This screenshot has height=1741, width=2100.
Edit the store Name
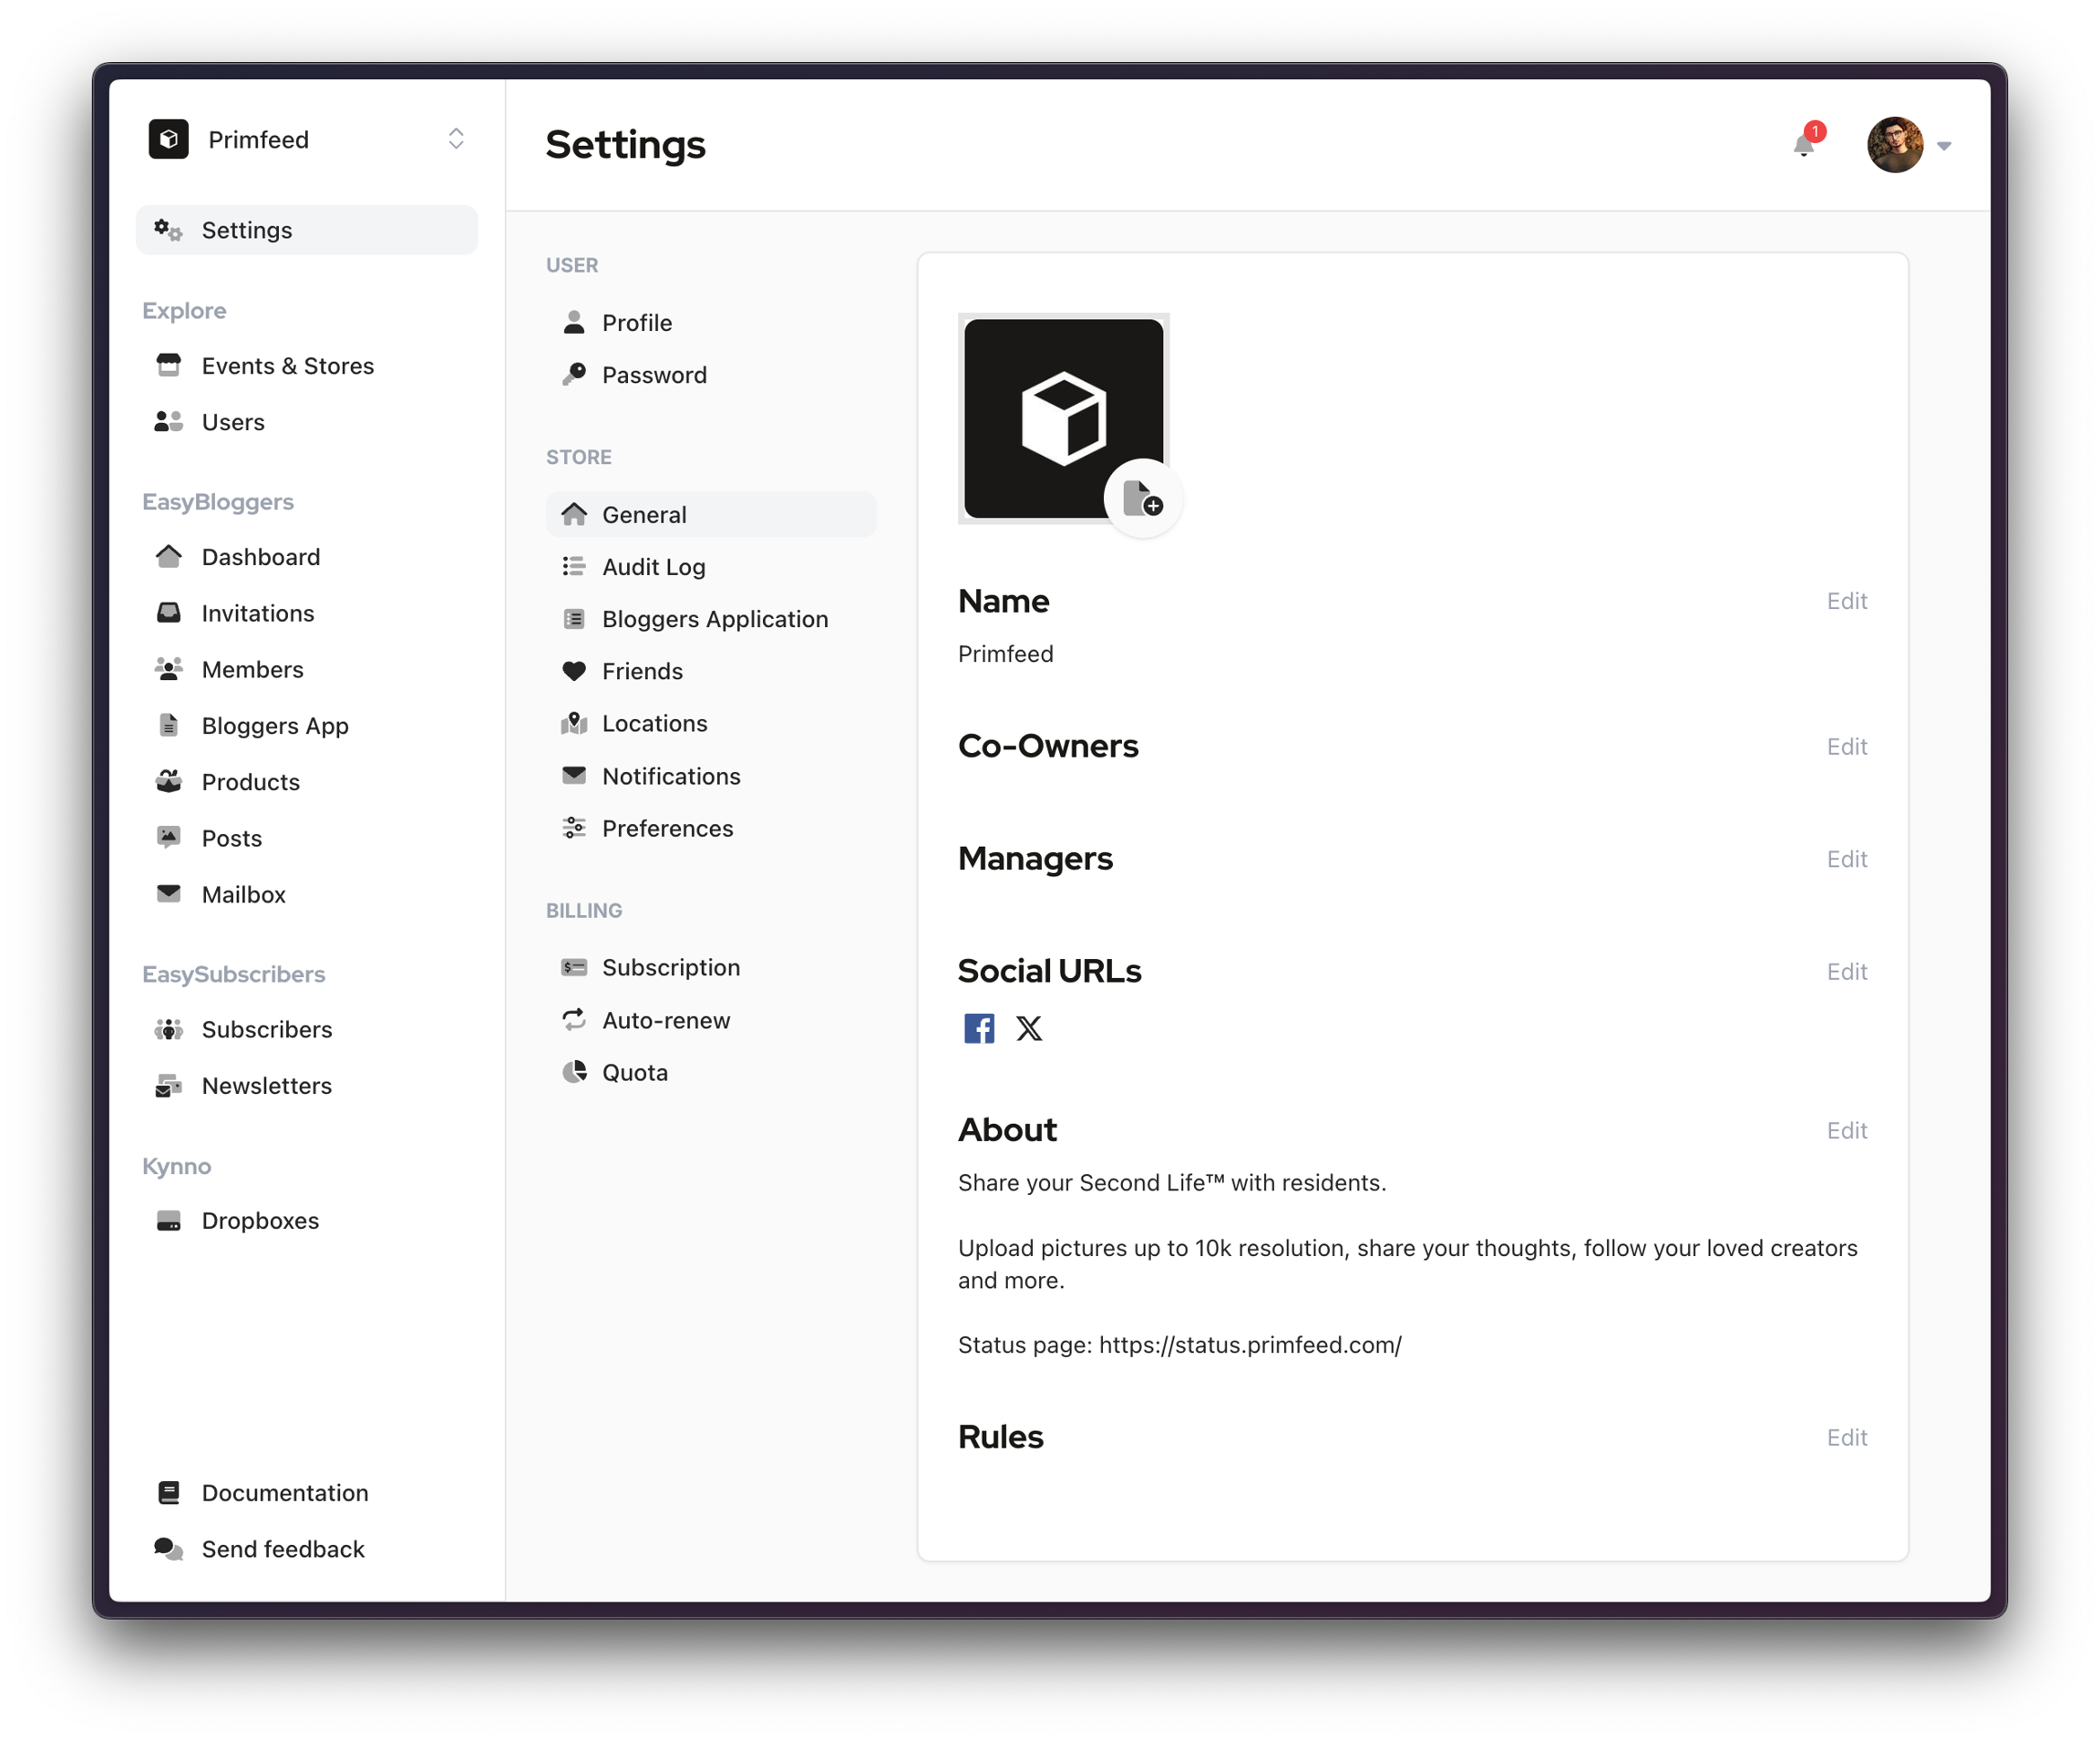coord(1846,601)
